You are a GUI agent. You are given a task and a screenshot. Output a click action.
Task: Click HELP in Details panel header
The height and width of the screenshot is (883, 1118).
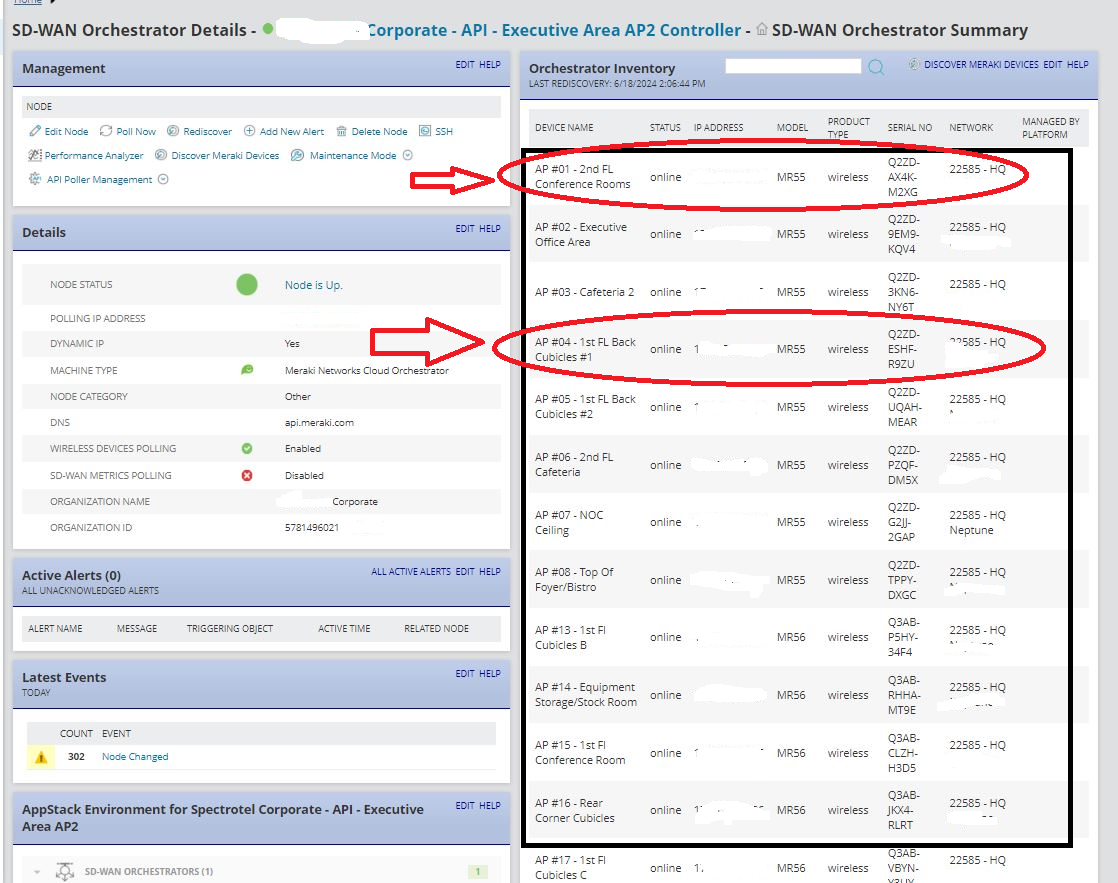(490, 229)
